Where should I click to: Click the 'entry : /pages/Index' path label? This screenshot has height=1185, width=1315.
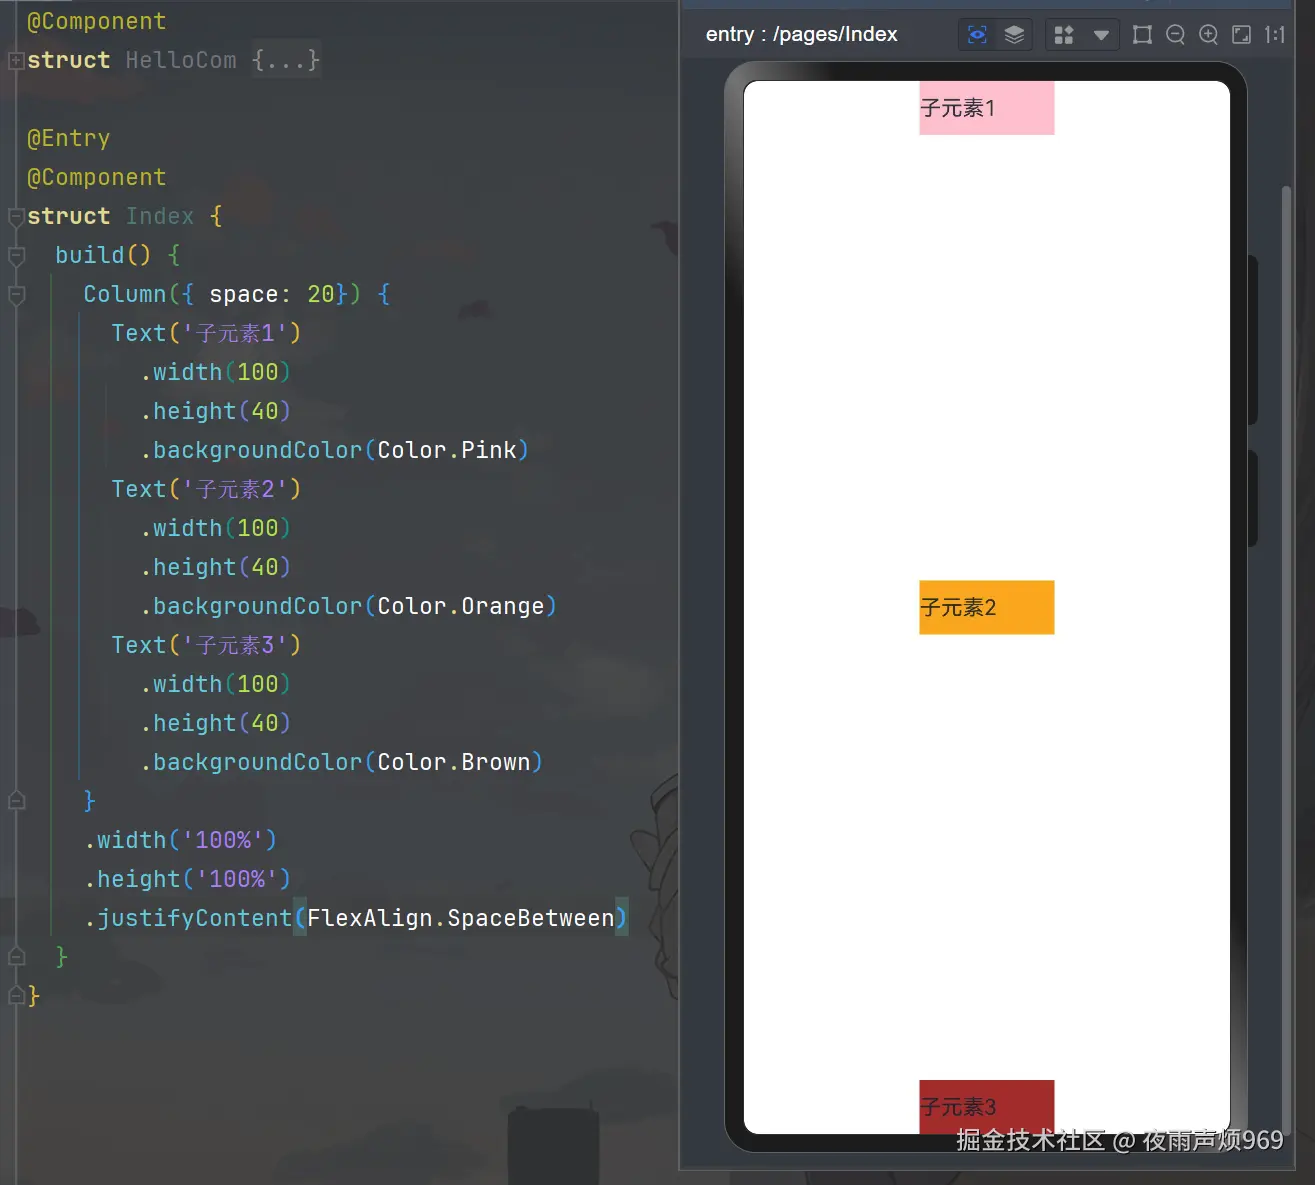pos(801,34)
